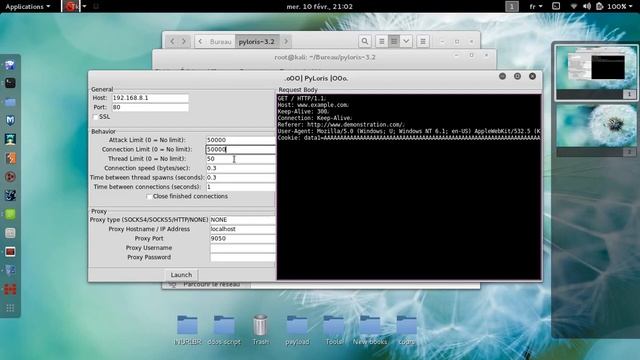The image size is (640, 360).
Task: Click Time between connections field
Action: click(x=240, y=187)
